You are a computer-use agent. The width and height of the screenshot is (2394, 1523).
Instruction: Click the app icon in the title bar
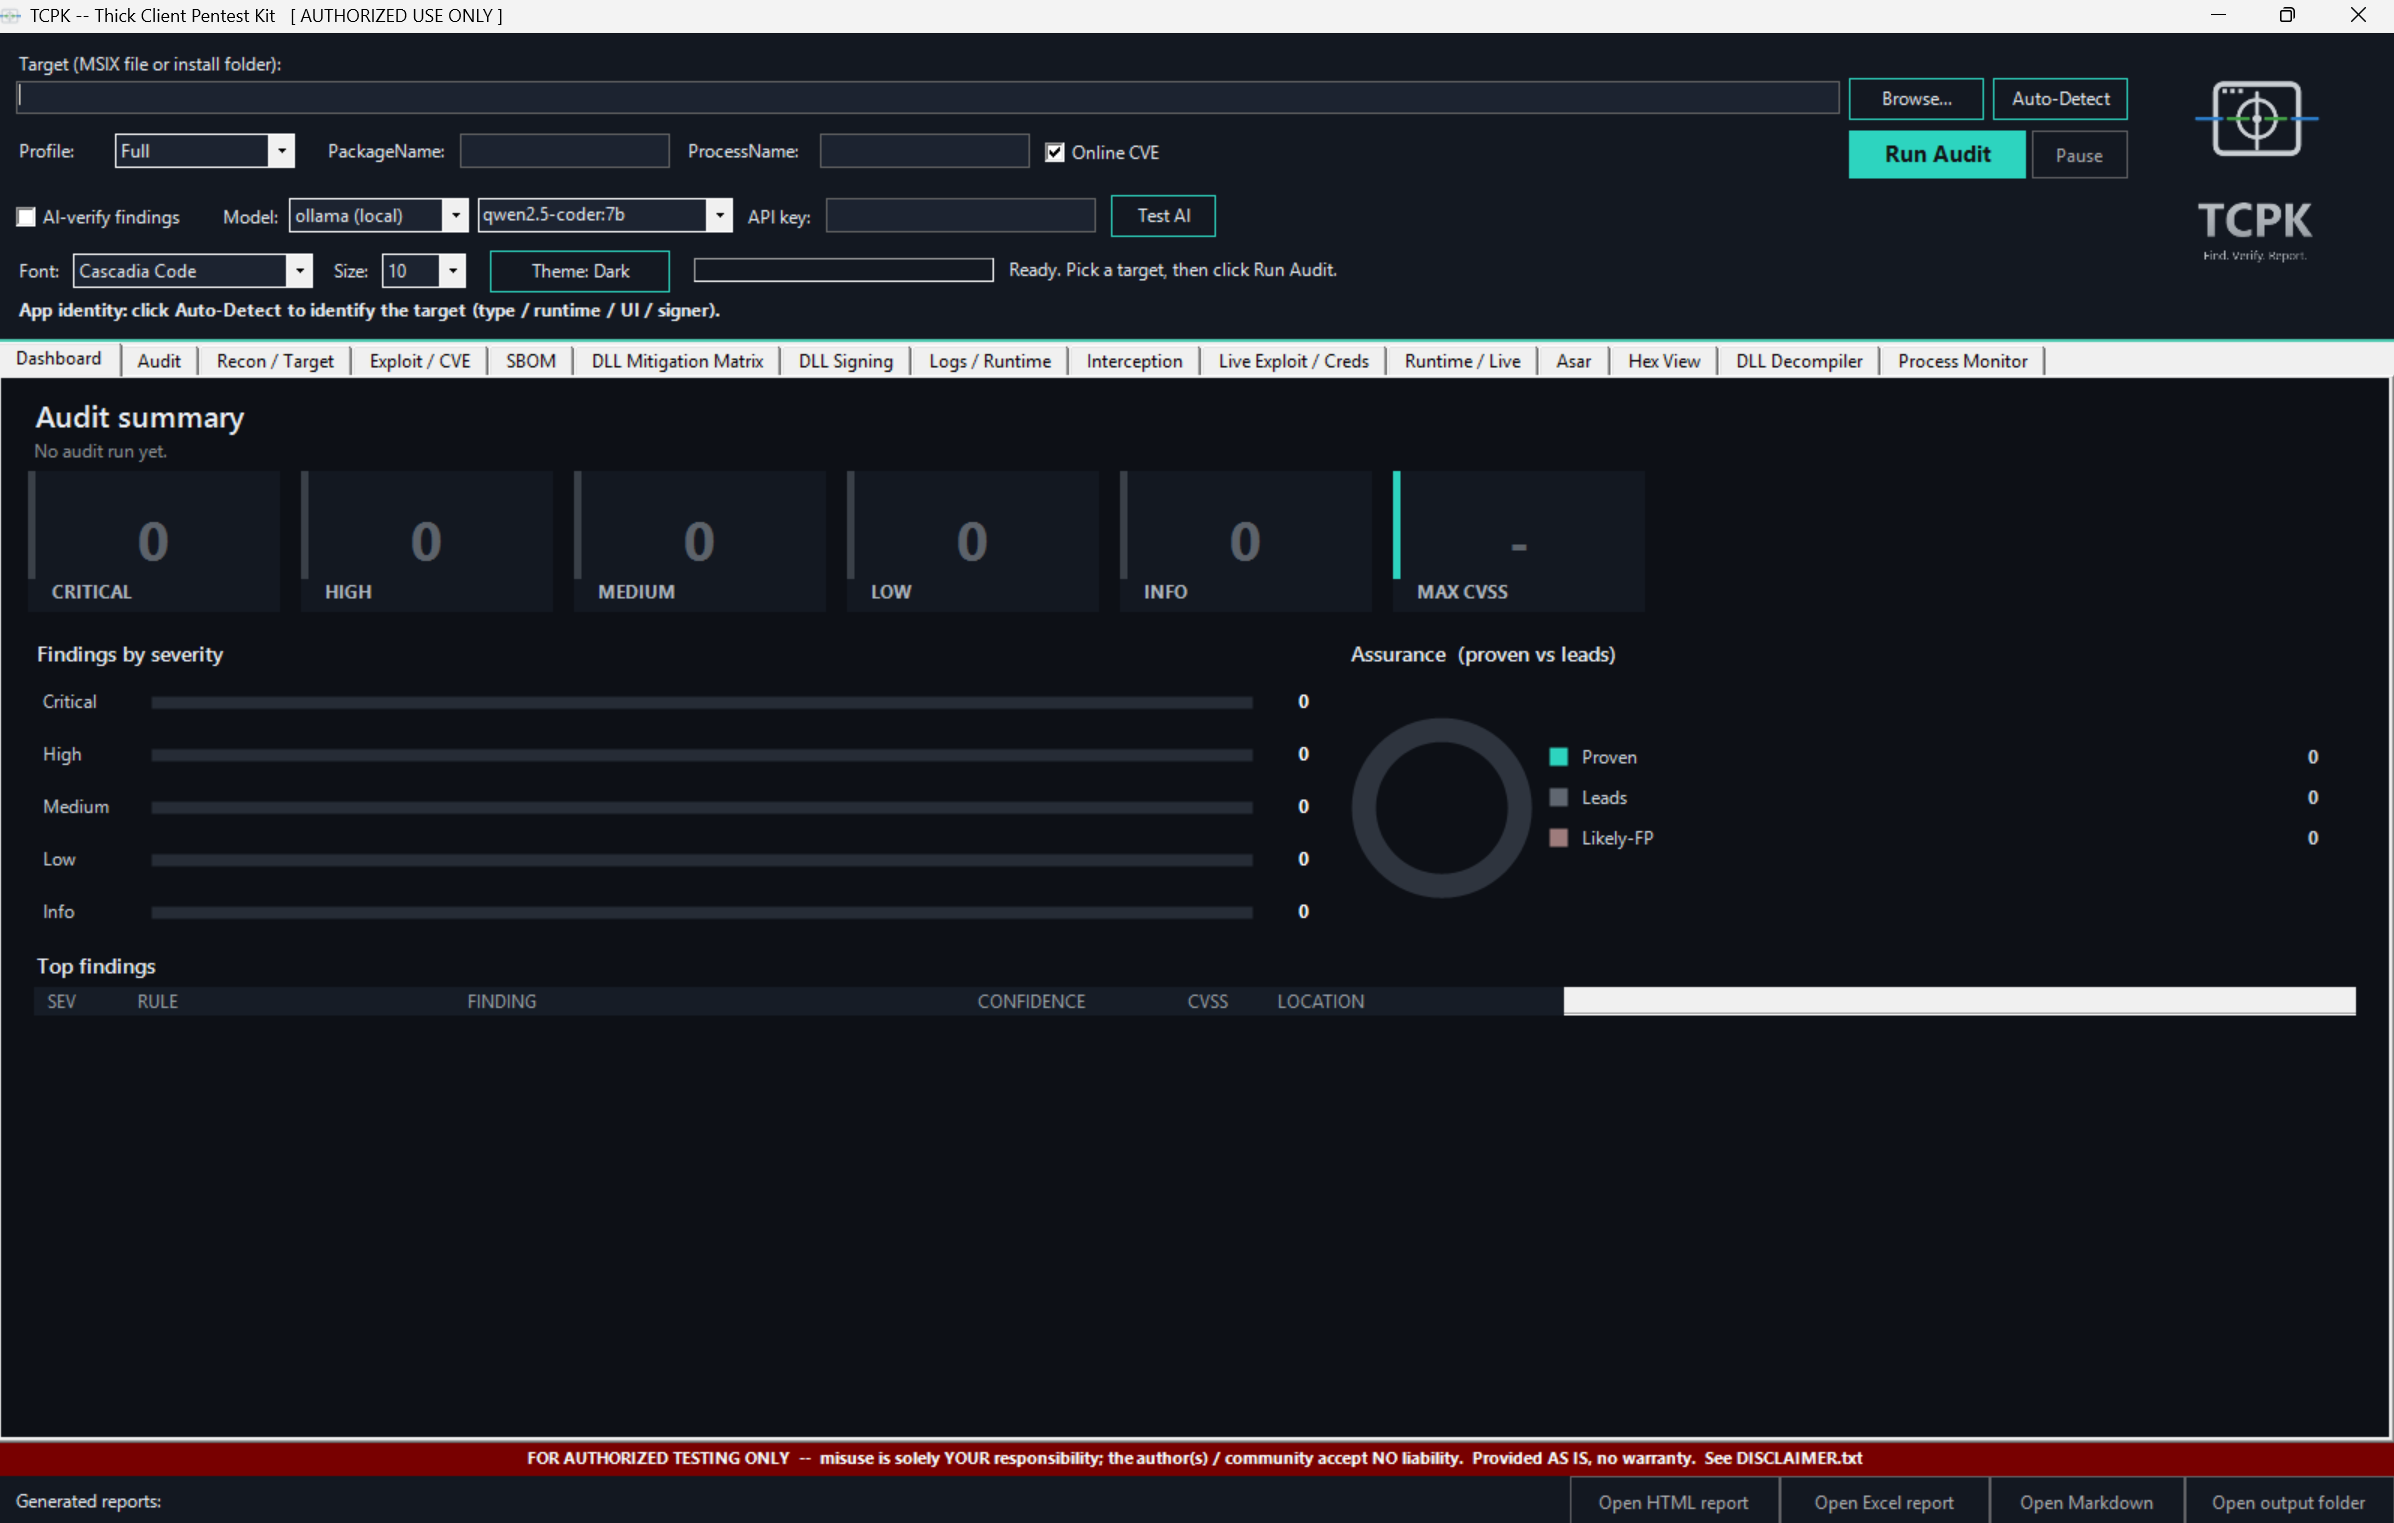pos(11,15)
